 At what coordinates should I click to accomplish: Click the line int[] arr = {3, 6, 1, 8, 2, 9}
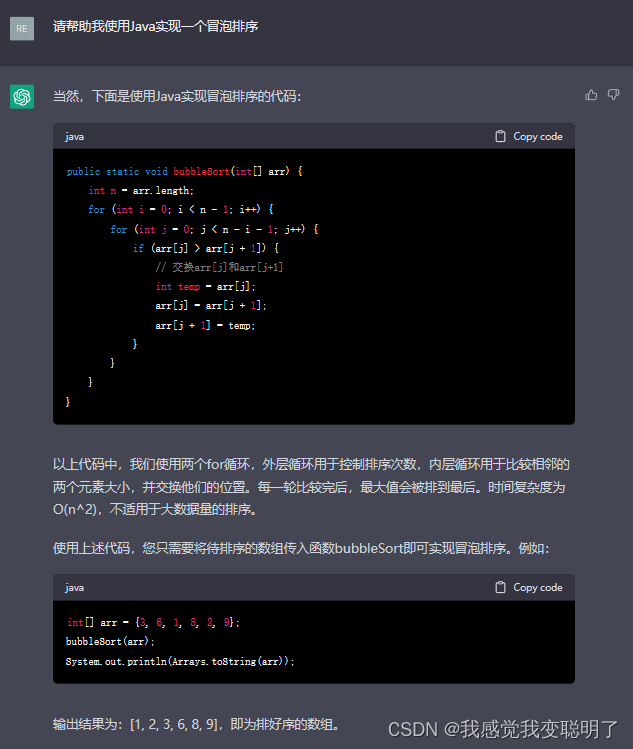tap(153, 622)
